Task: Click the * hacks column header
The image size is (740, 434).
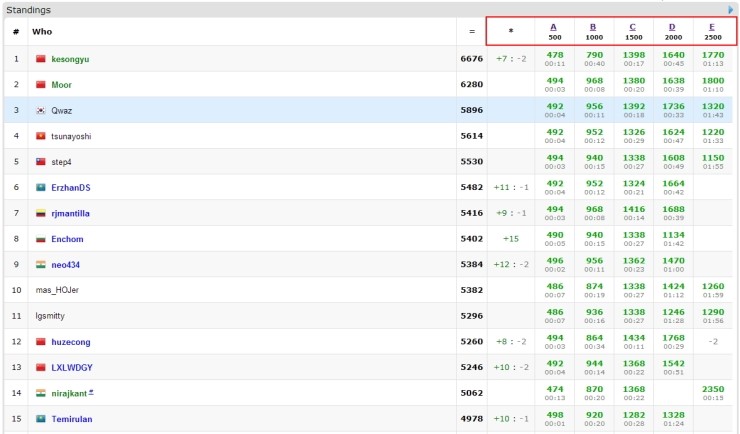Action: point(511,31)
